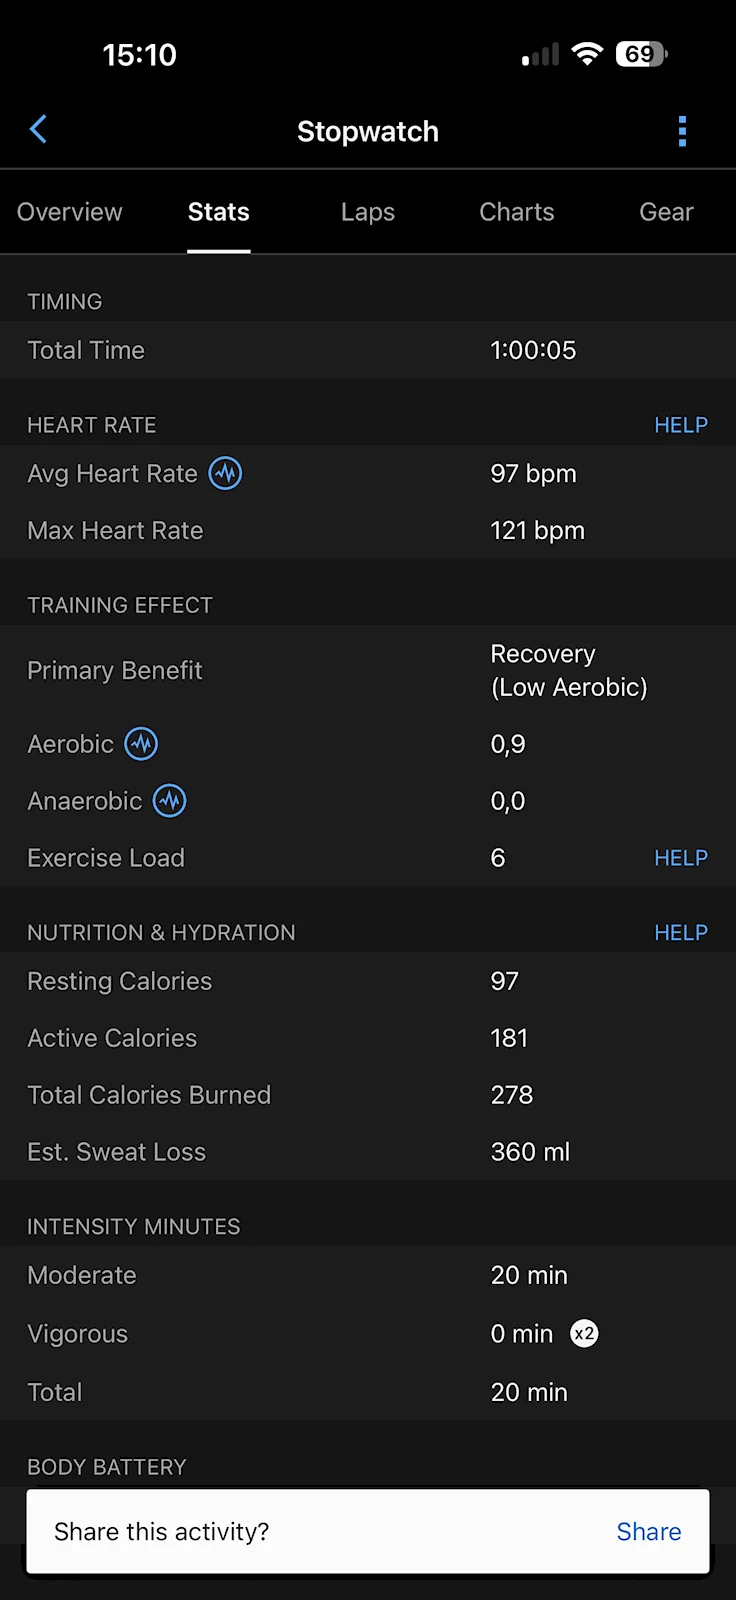Tap the Anaerobic info icon
The height and width of the screenshot is (1600, 736).
pyautogui.click(x=170, y=801)
